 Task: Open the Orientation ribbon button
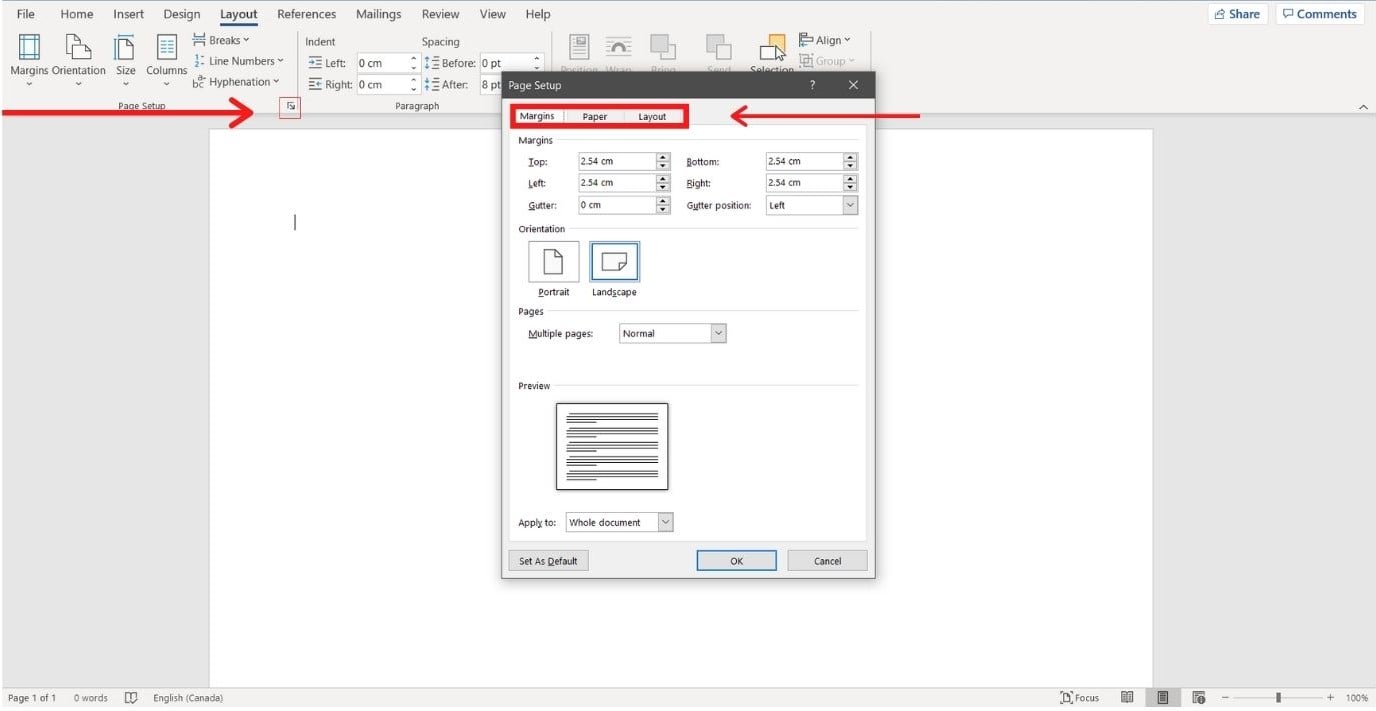coord(78,59)
